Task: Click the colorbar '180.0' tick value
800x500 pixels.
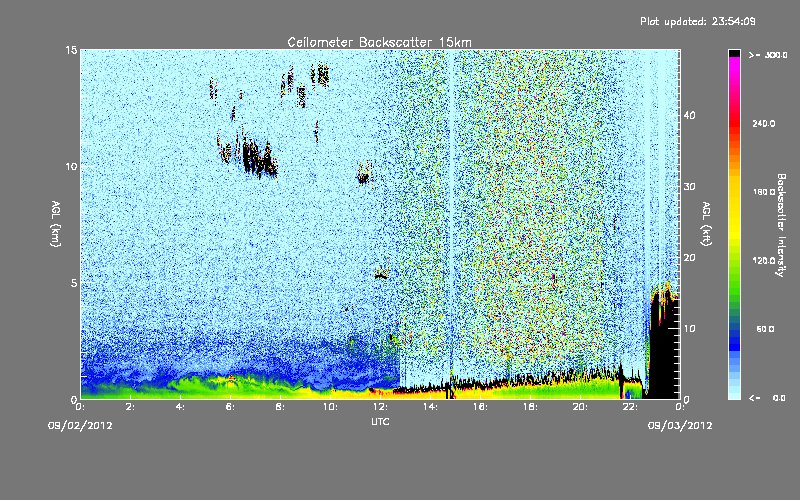Action: (763, 192)
